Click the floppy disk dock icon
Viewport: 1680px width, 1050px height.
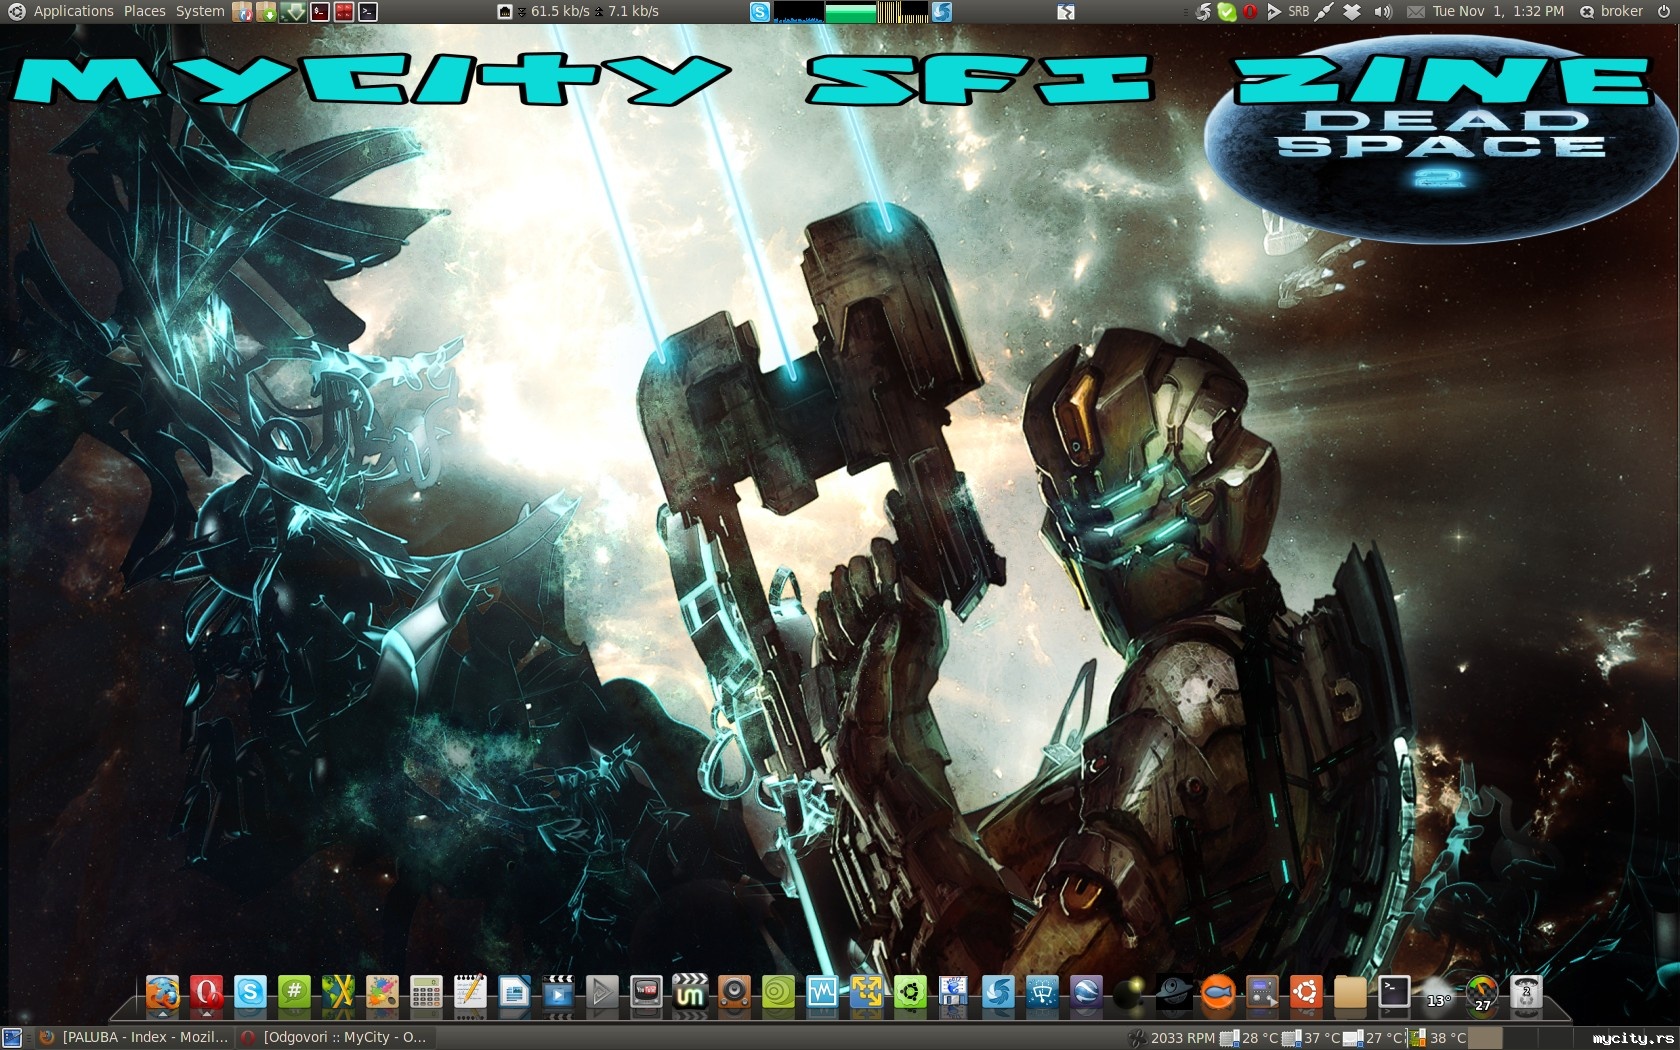tap(954, 993)
